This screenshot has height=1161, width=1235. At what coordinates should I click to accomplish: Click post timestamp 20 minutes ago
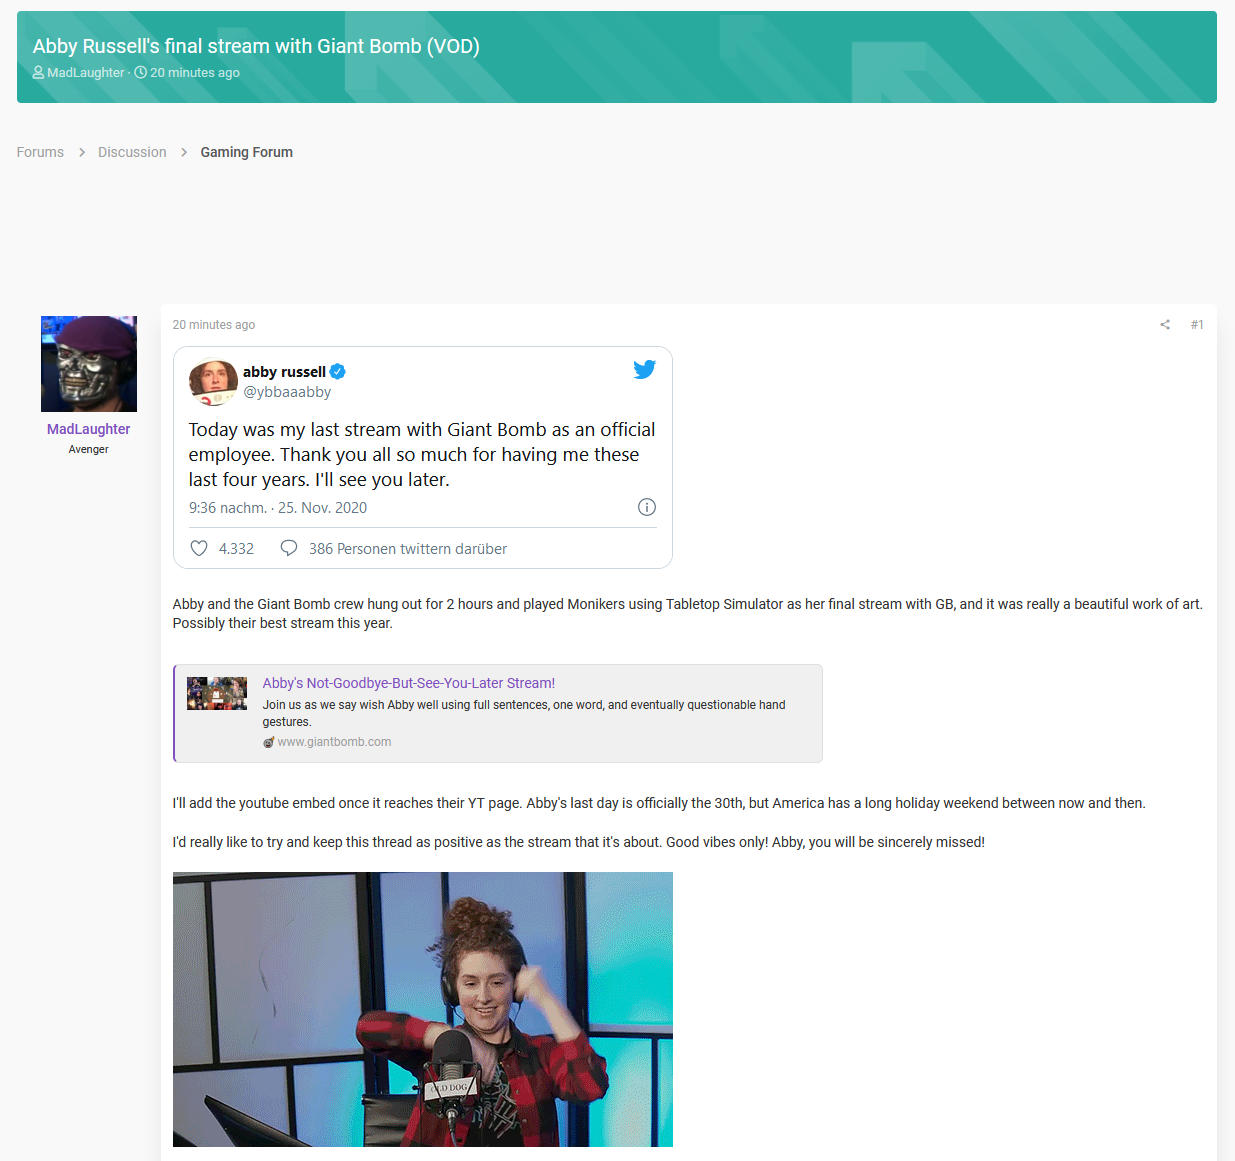(x=214, y=325)
